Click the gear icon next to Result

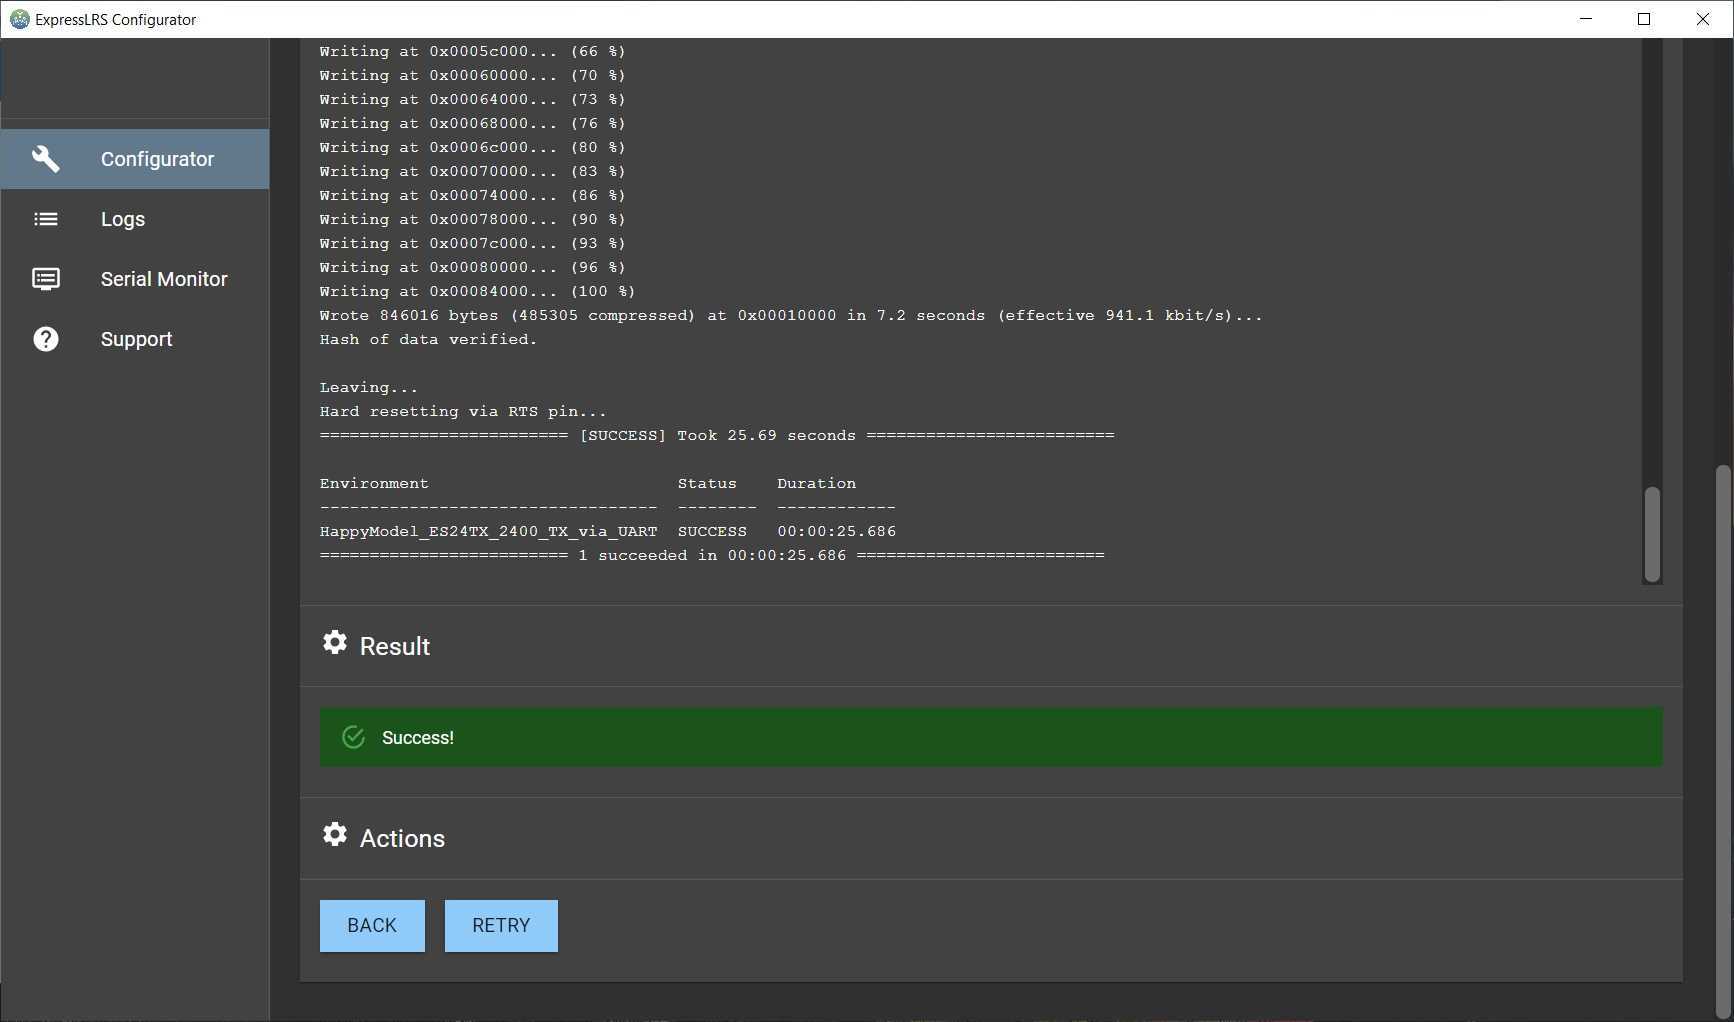click(335, 643)
